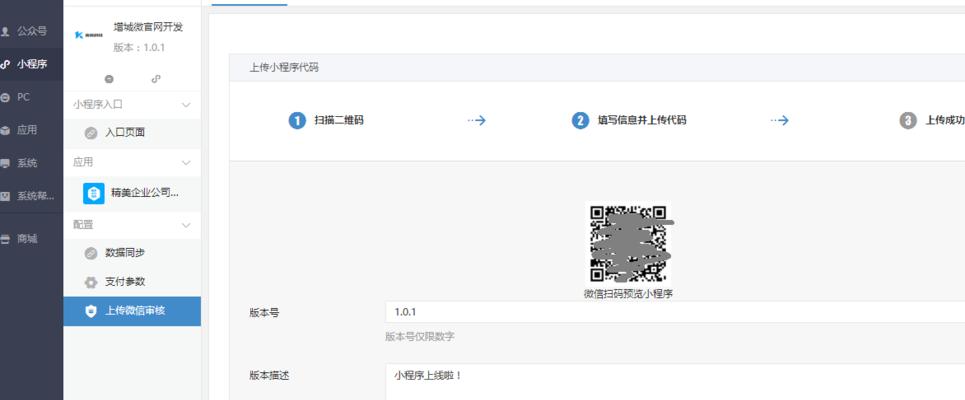Click the 版本描述 text area
The height and width of the screenshot is (400, 965).
pos(675,382)
